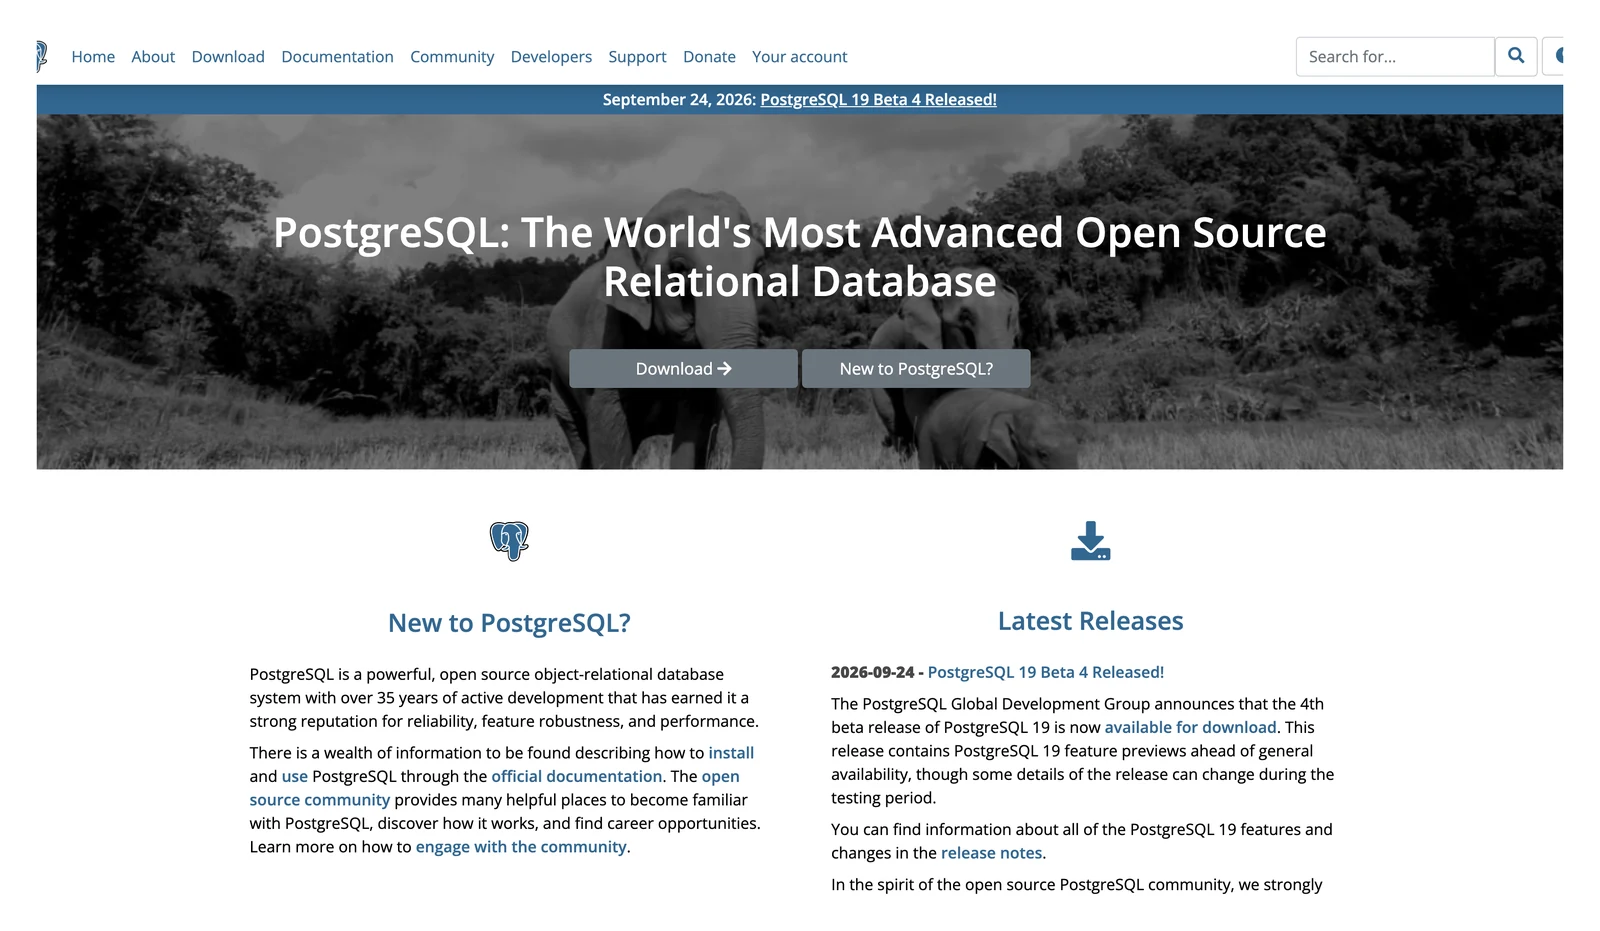Click the download icon above Latest Releases
Viewport: 1600px width, 931px height.
click(x=1090, y=541)
